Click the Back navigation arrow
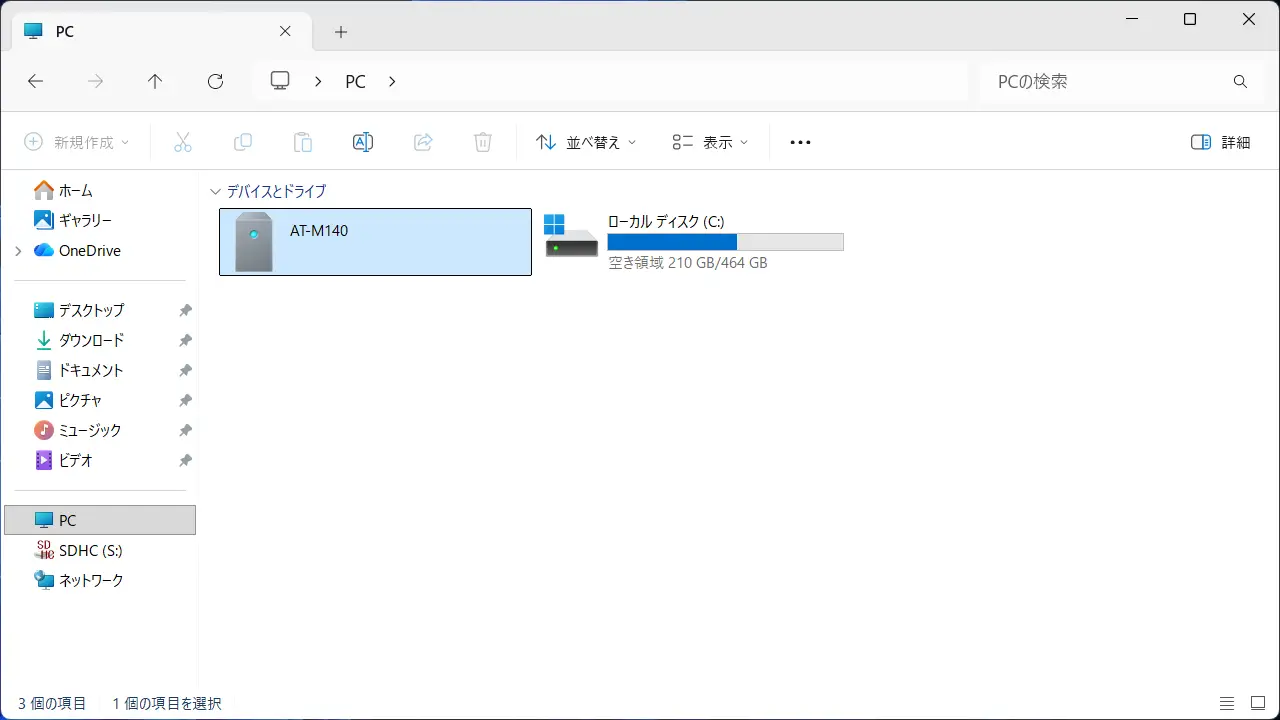 pos(35,82)
